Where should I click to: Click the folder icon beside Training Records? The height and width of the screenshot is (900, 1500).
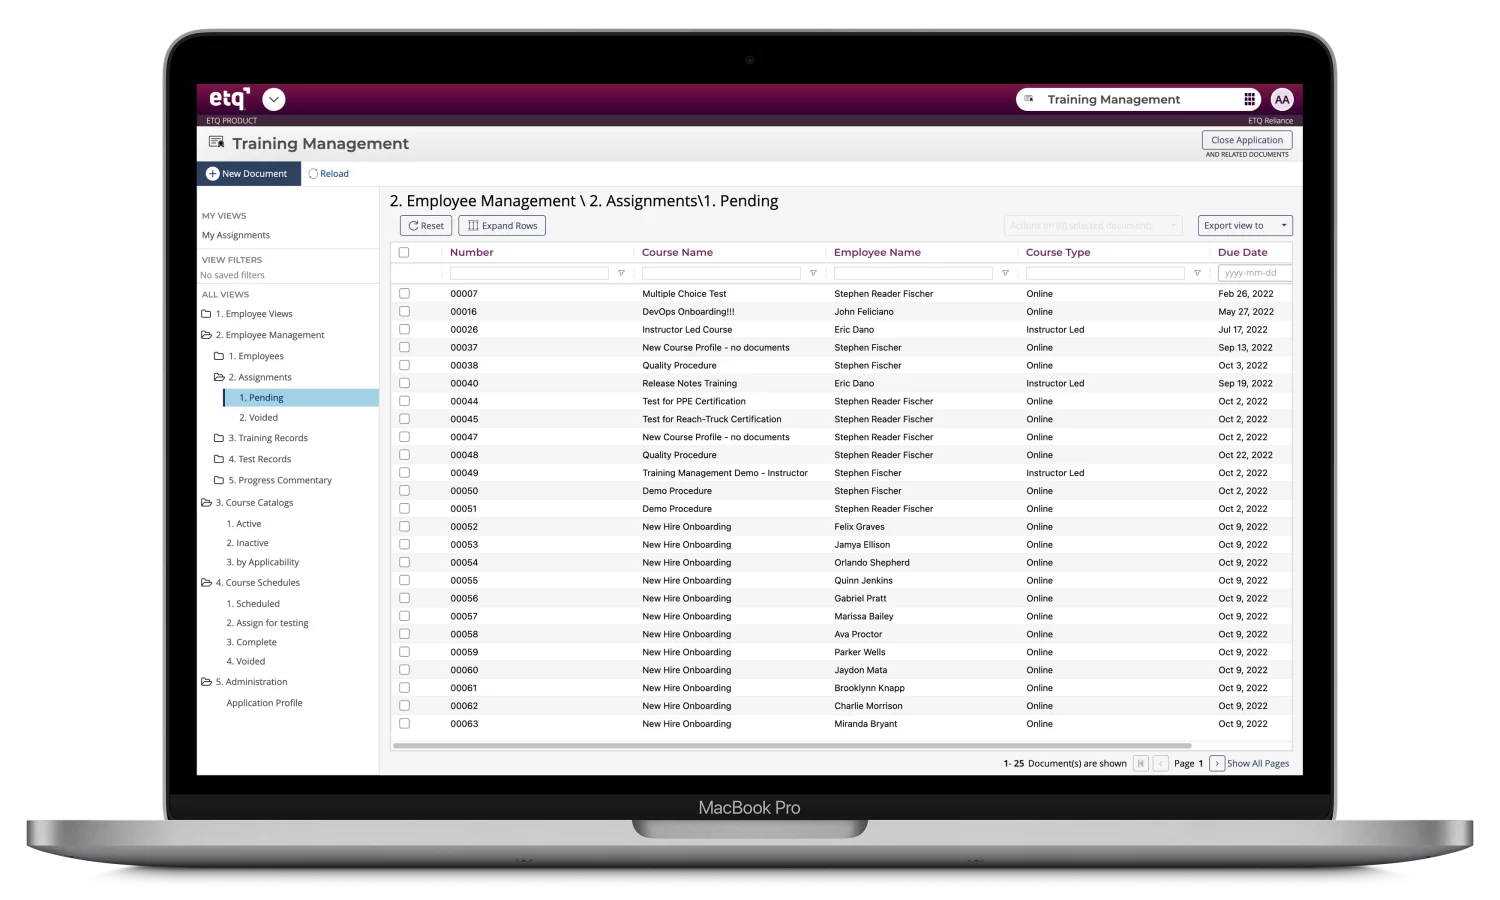point(219,438)
